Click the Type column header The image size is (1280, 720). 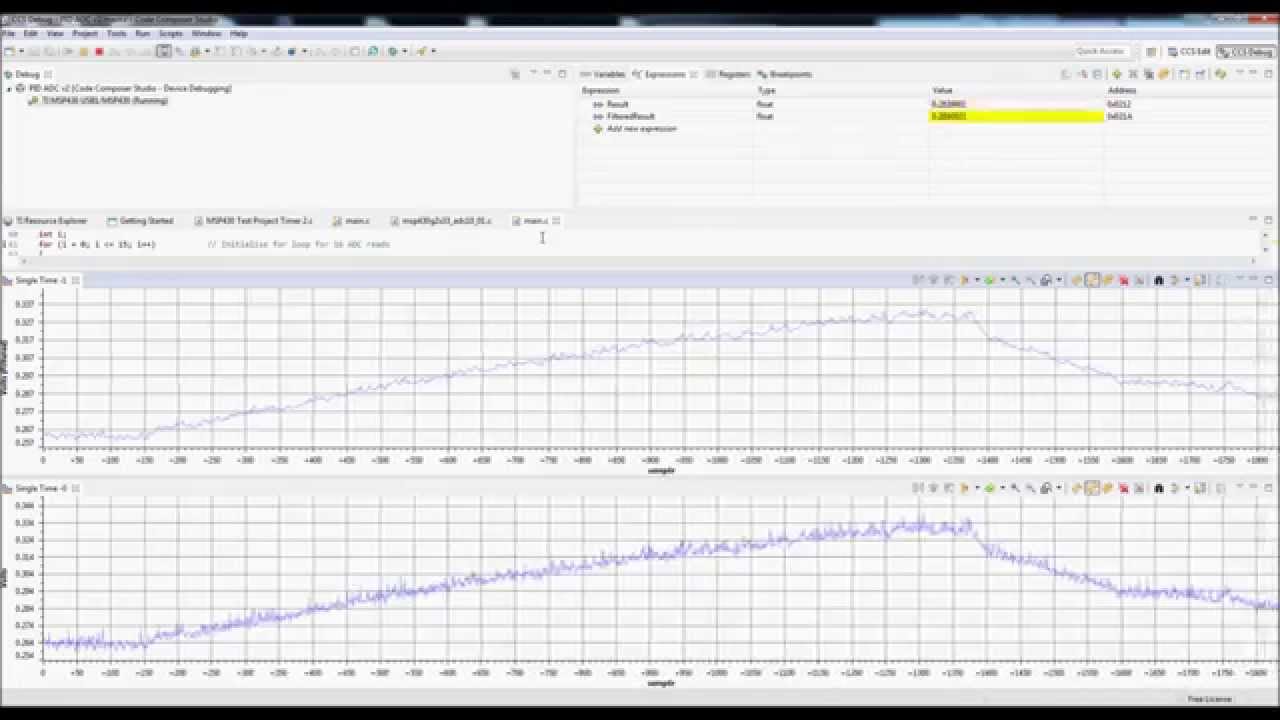pos(841,90)
